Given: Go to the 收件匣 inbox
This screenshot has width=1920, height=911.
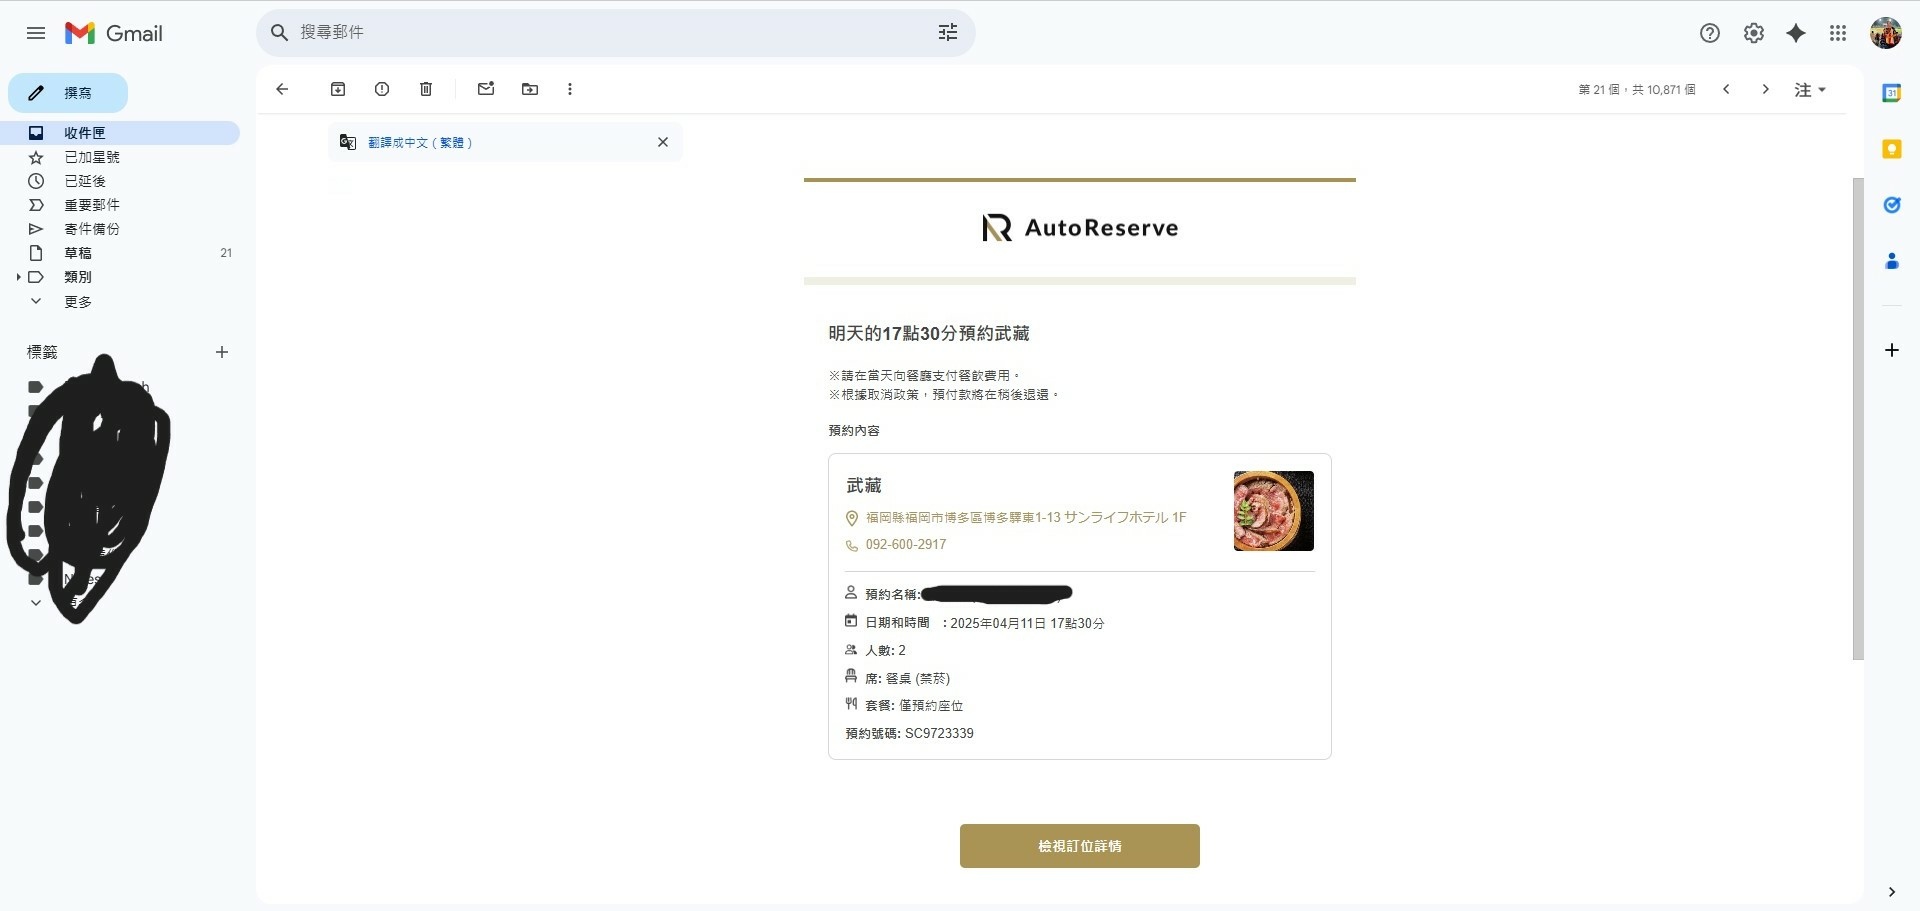Looking at the screenshot, I should coord(85,132).
